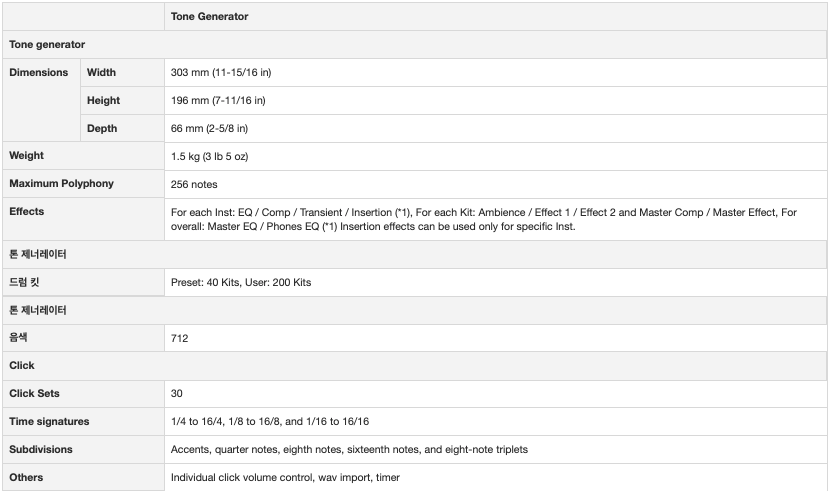The width and height of the screenshot is (830, 491).
Task: Click the "Preset: 40 Kits, User: 200 Kits" value
Action: pos(241,283)
